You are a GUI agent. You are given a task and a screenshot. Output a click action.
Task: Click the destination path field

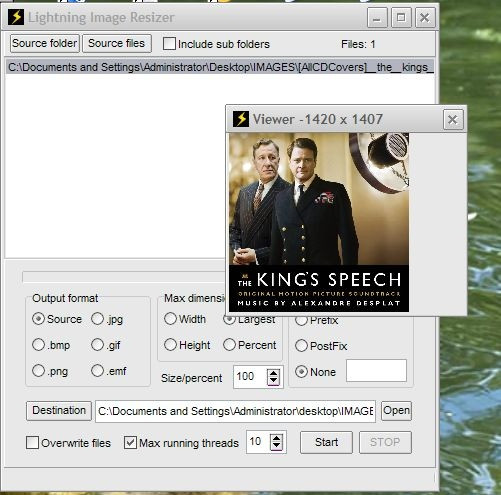(x=235, y=411)
